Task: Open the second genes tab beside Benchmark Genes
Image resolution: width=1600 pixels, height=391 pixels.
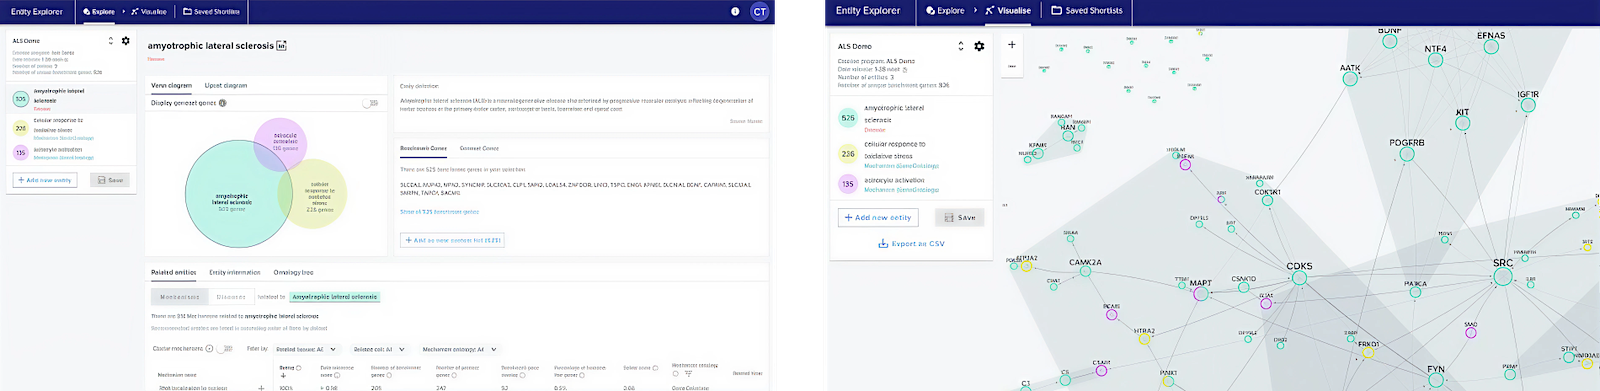Action: pos(480,148)
